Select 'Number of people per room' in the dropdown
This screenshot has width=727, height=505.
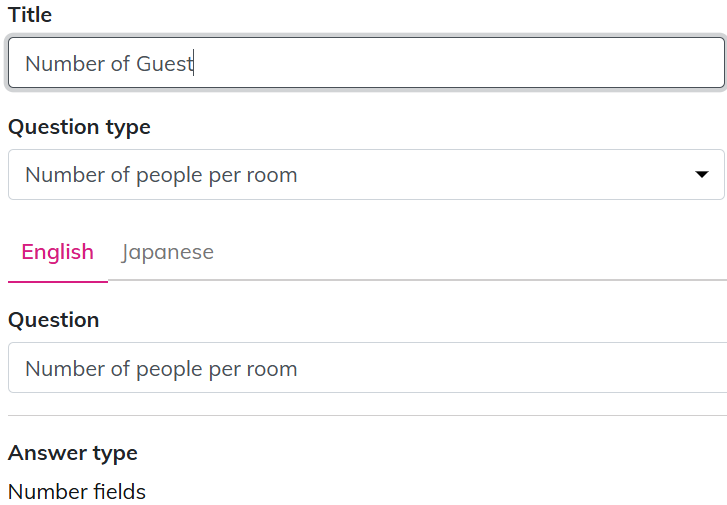click(x=161, y=175)
